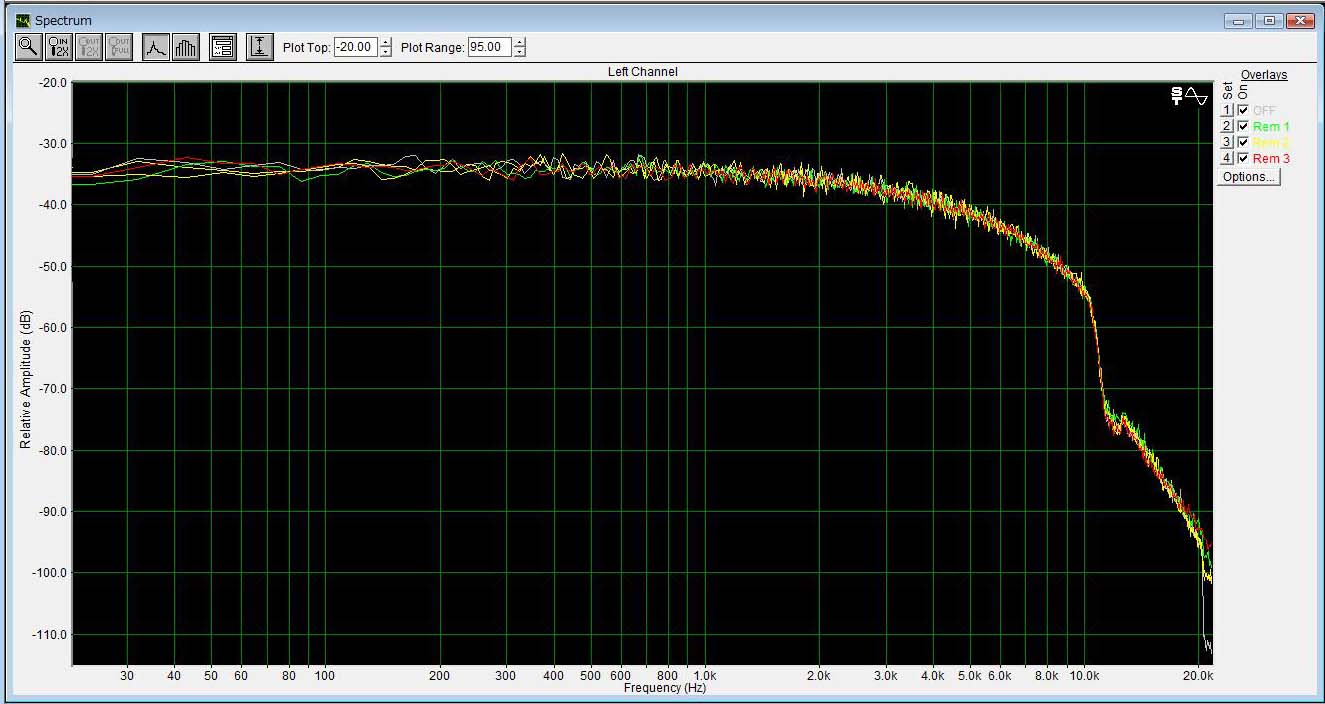Set overlay slot 3
This screenshot has height=704, width=1325.
tap(1226, 143)
